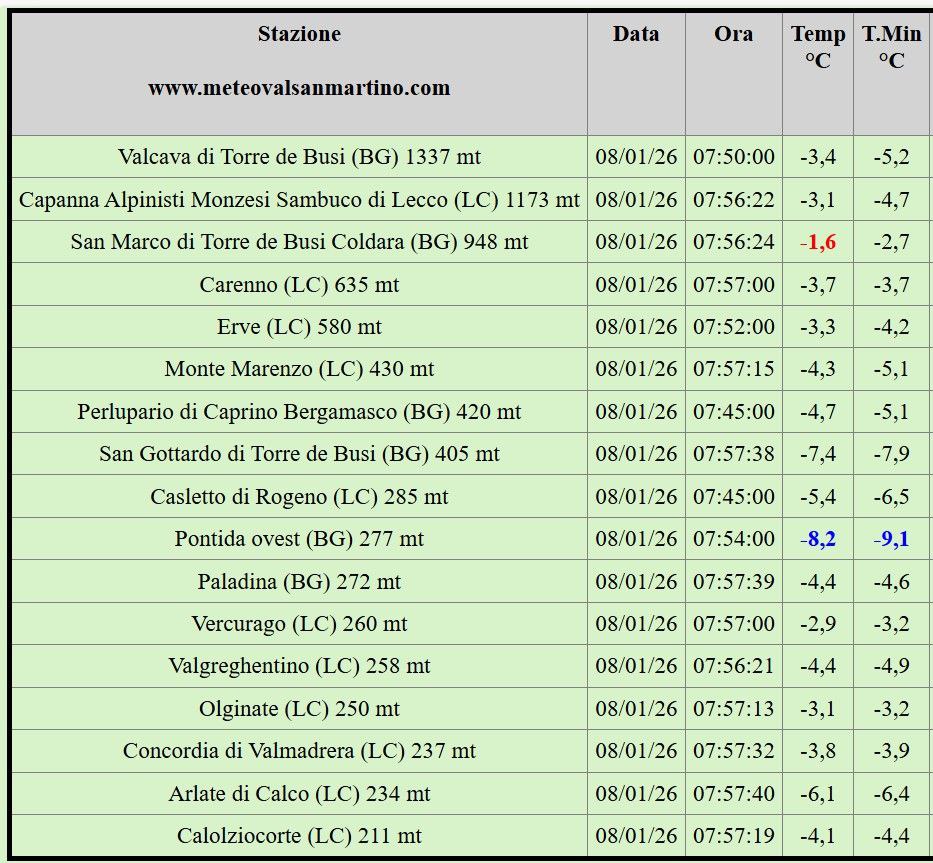Select Calolziocorte (LC) 211 mt station

point(299,836)
